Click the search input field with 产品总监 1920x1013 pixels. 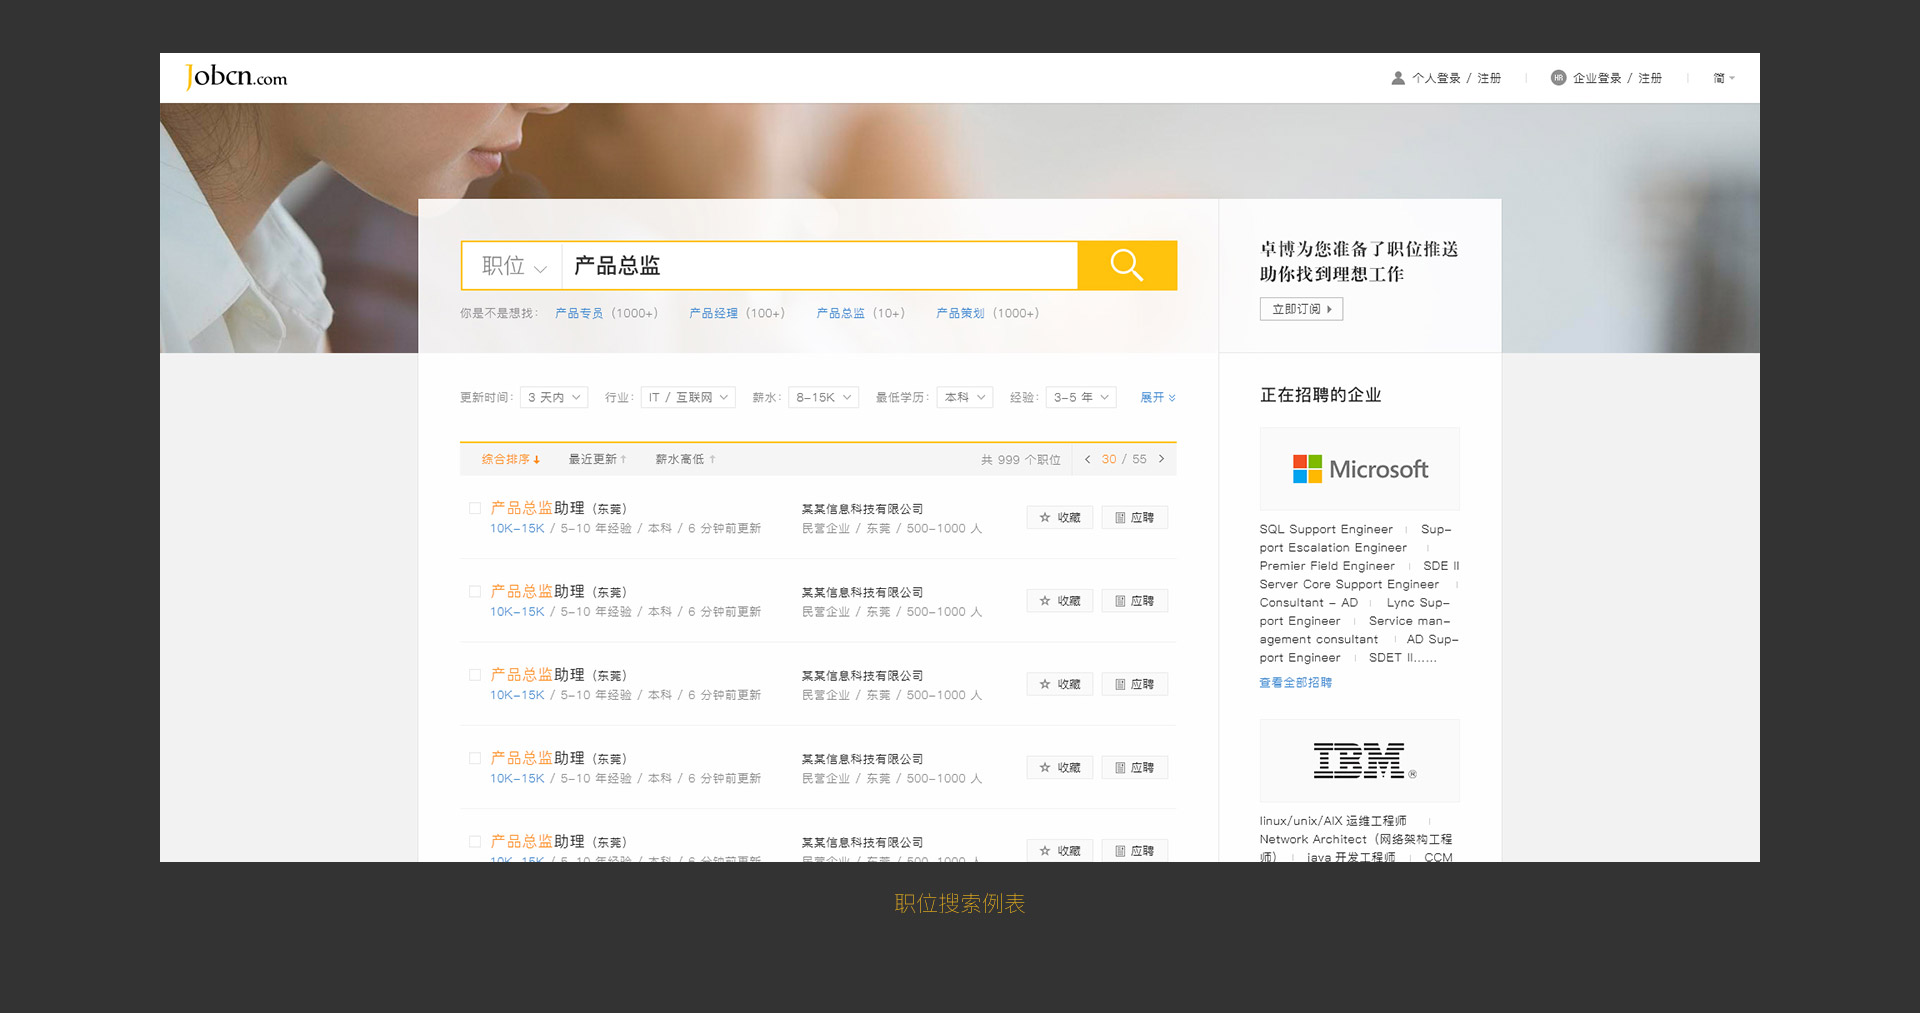[x=820, y=266]
